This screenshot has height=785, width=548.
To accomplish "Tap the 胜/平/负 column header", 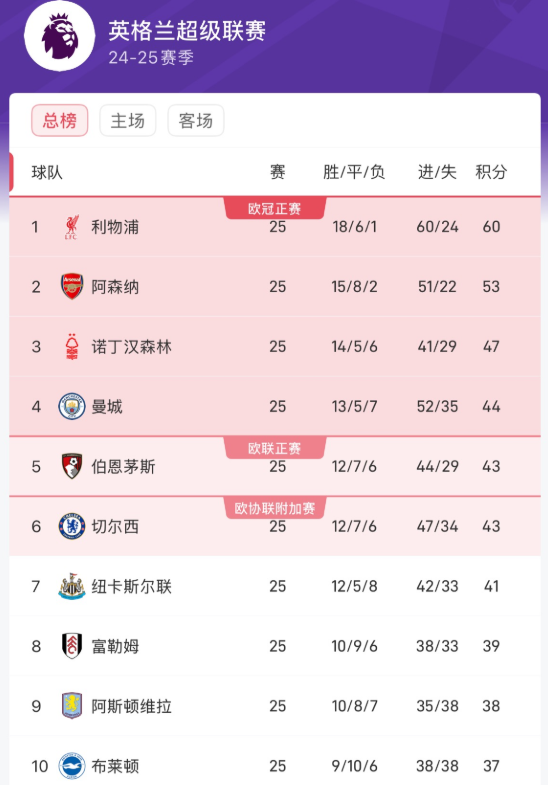I will 354,172.
